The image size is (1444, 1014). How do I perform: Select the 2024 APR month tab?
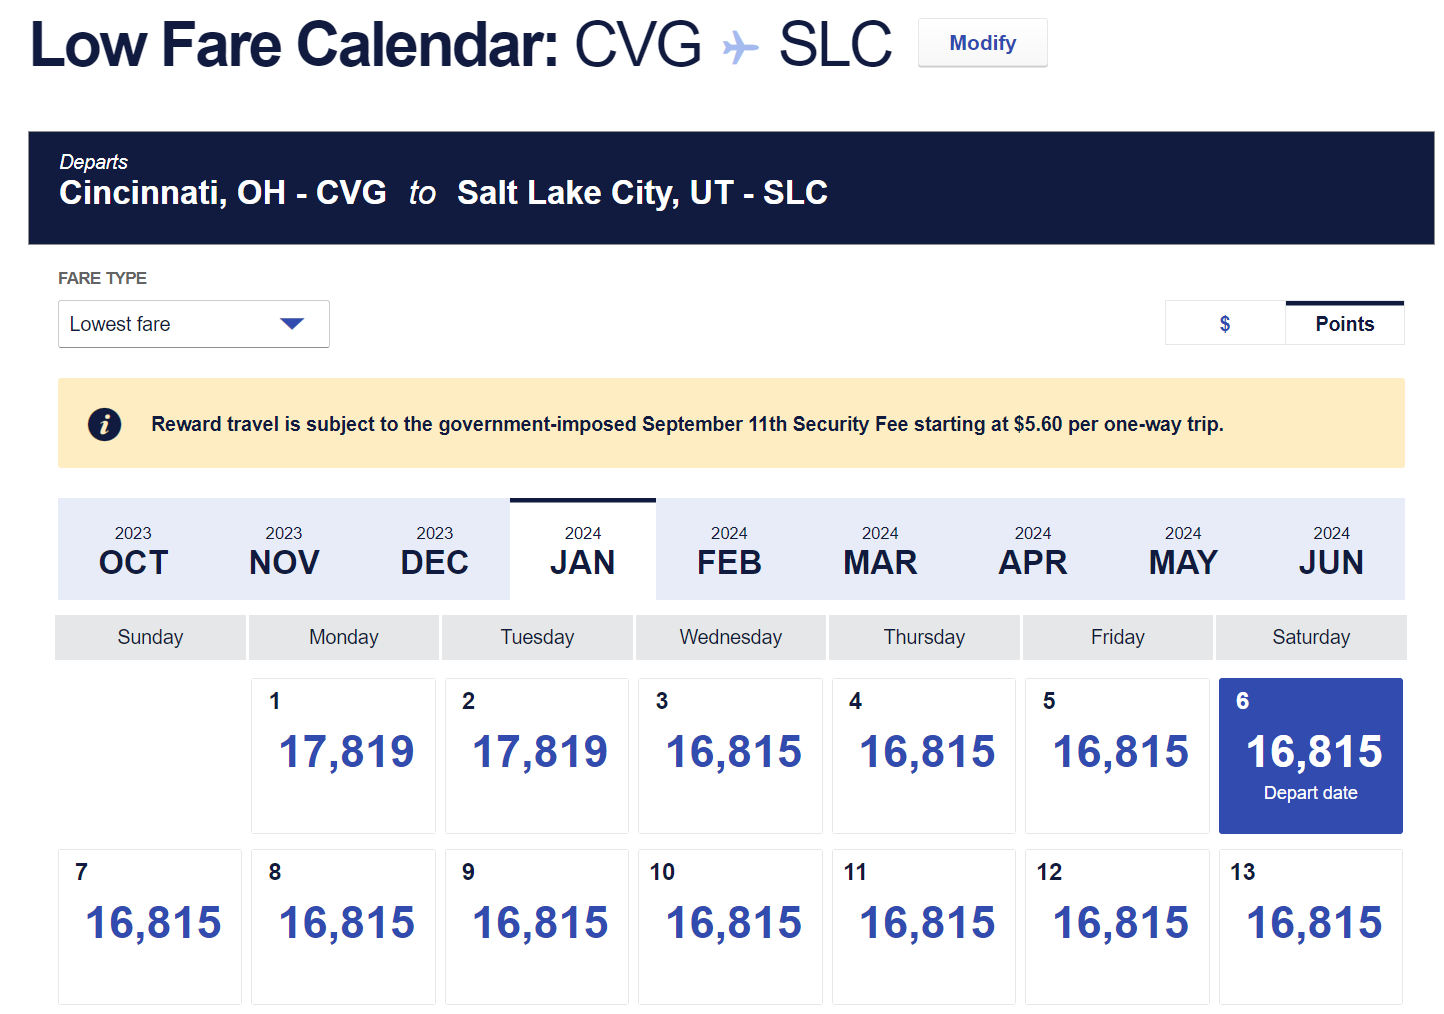pos(1032,550)
